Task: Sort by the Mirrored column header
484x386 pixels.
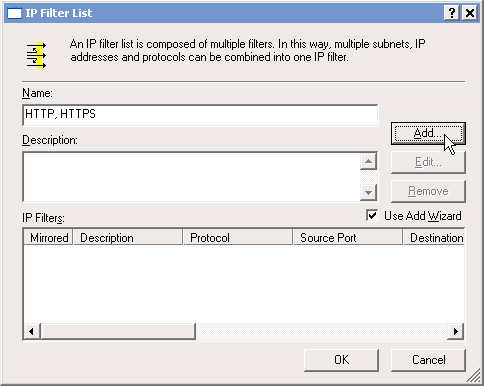Action: click(x=48, y=238)
